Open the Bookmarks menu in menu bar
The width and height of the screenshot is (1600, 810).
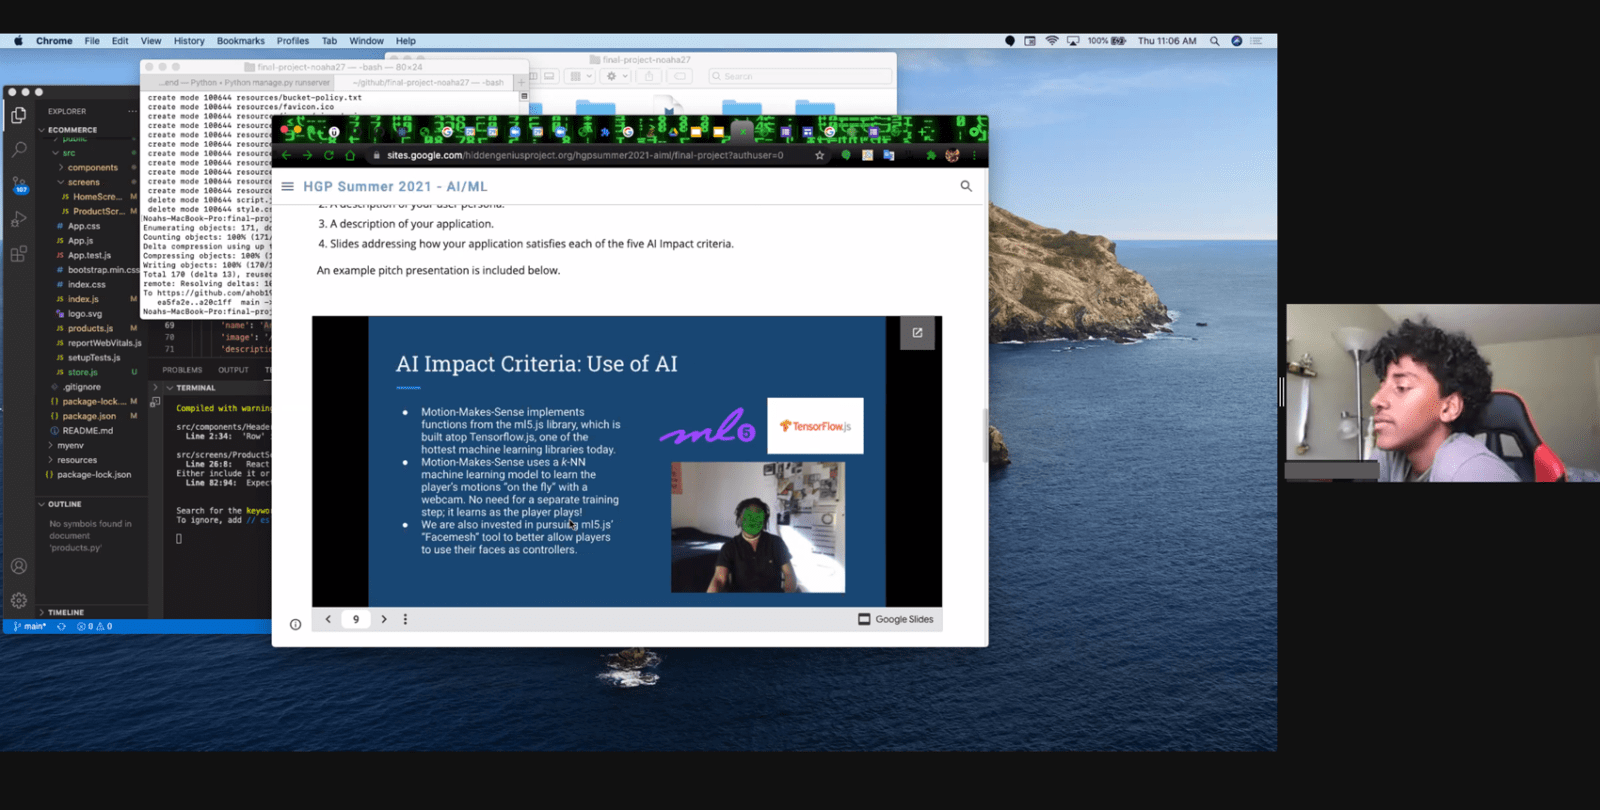point(240,41)
